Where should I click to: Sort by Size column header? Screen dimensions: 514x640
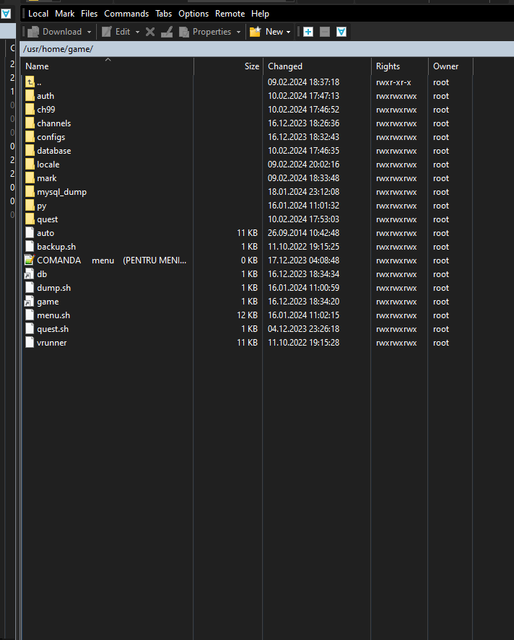[x=228, y=67]
